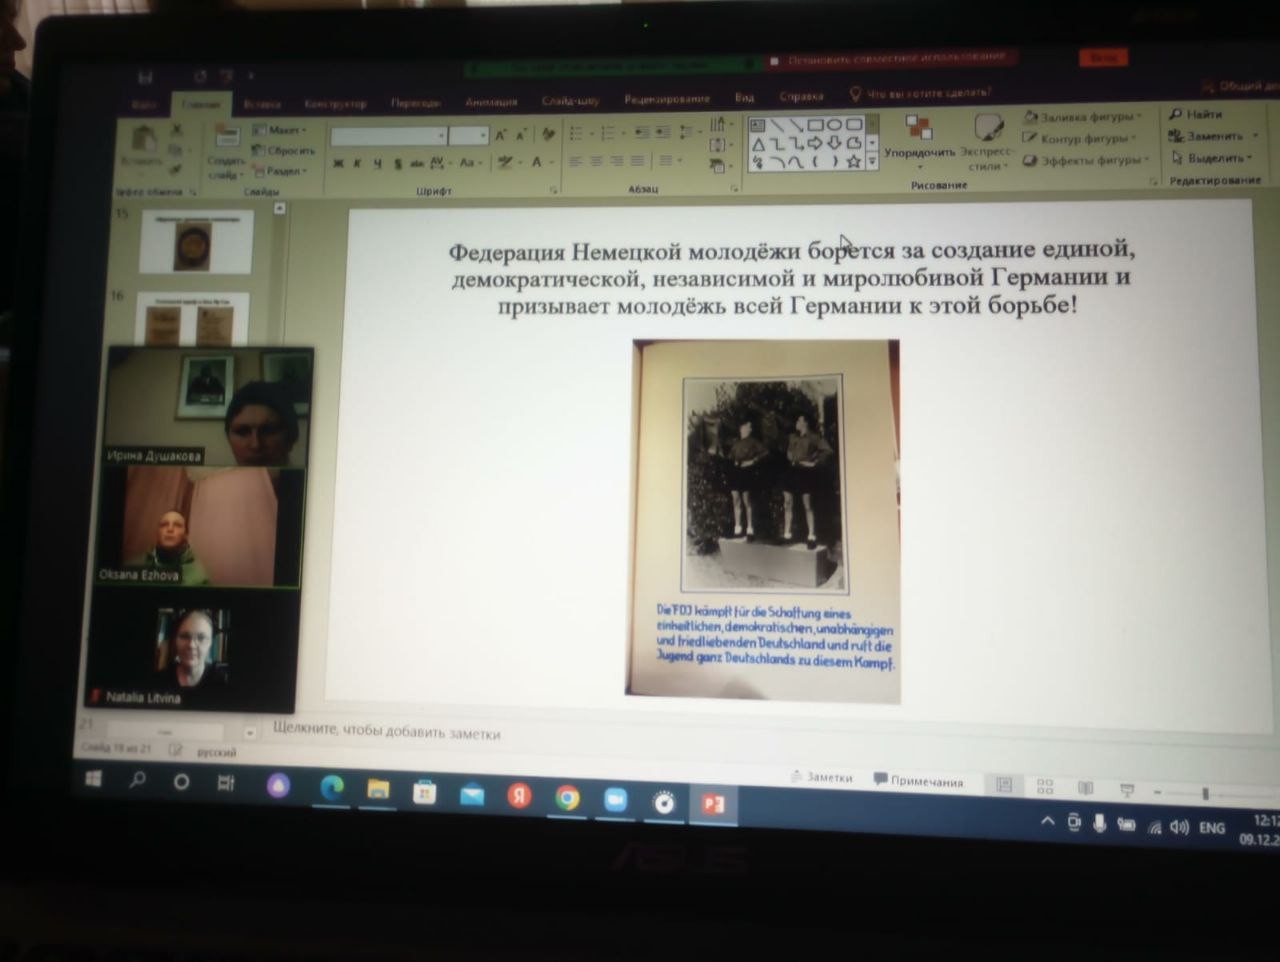Justify the paragraph text
1280x962 pixels.
click(x=637, y=161)
